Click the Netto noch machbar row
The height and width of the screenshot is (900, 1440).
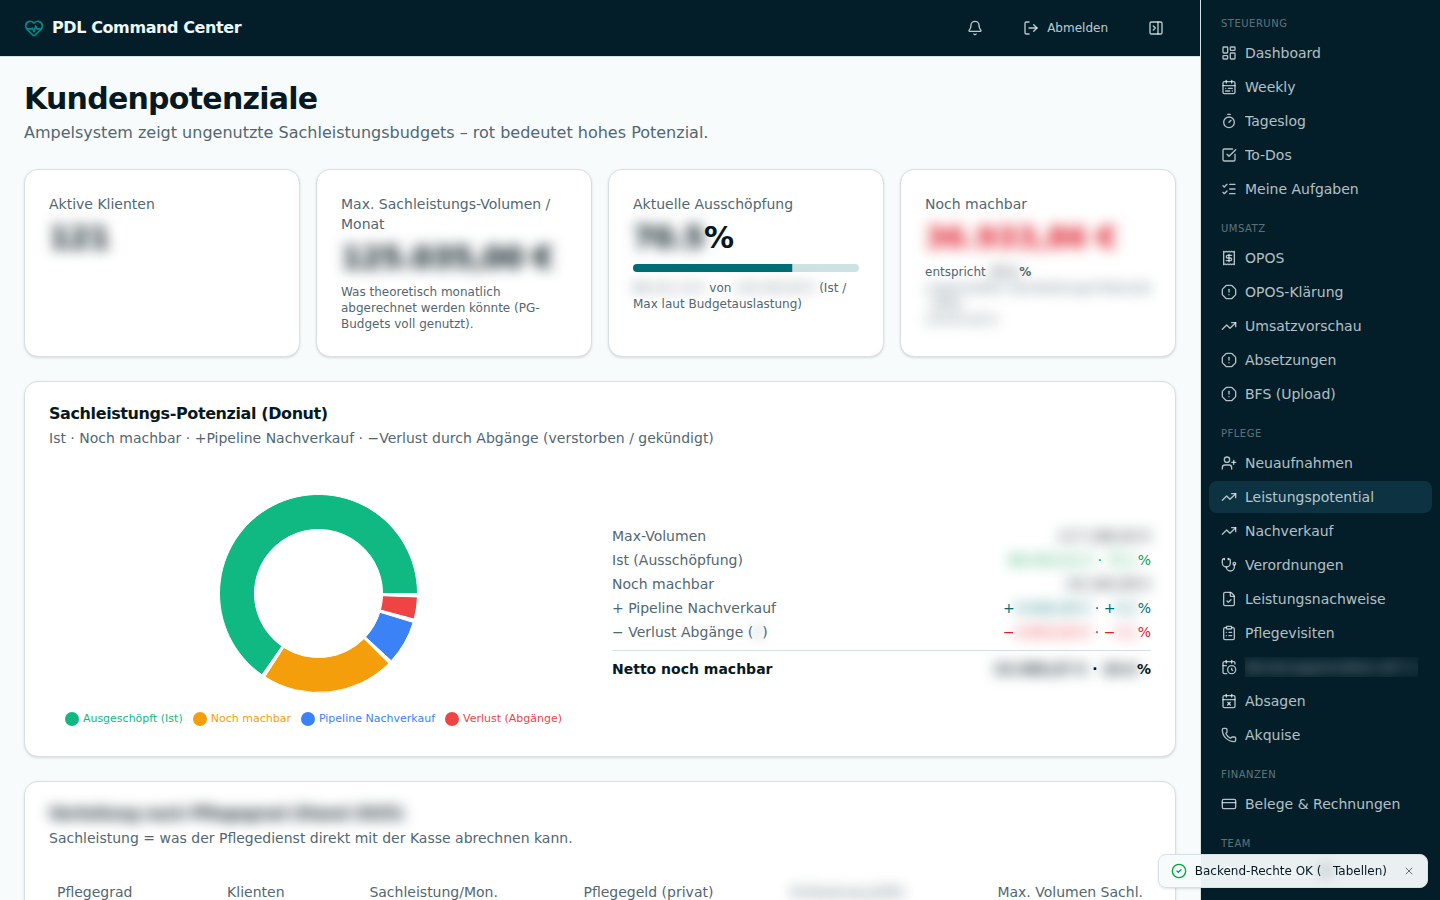pos(881,669)
